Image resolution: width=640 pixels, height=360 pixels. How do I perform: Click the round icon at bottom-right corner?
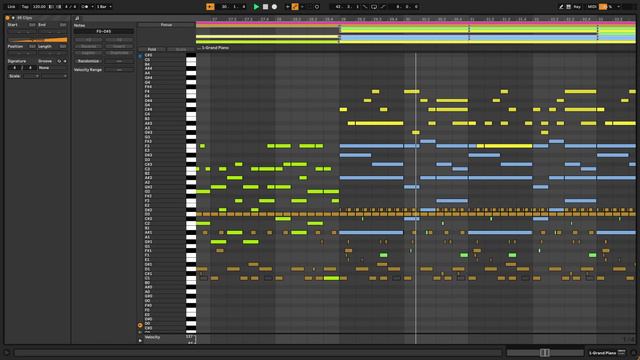tap(633, 353)
